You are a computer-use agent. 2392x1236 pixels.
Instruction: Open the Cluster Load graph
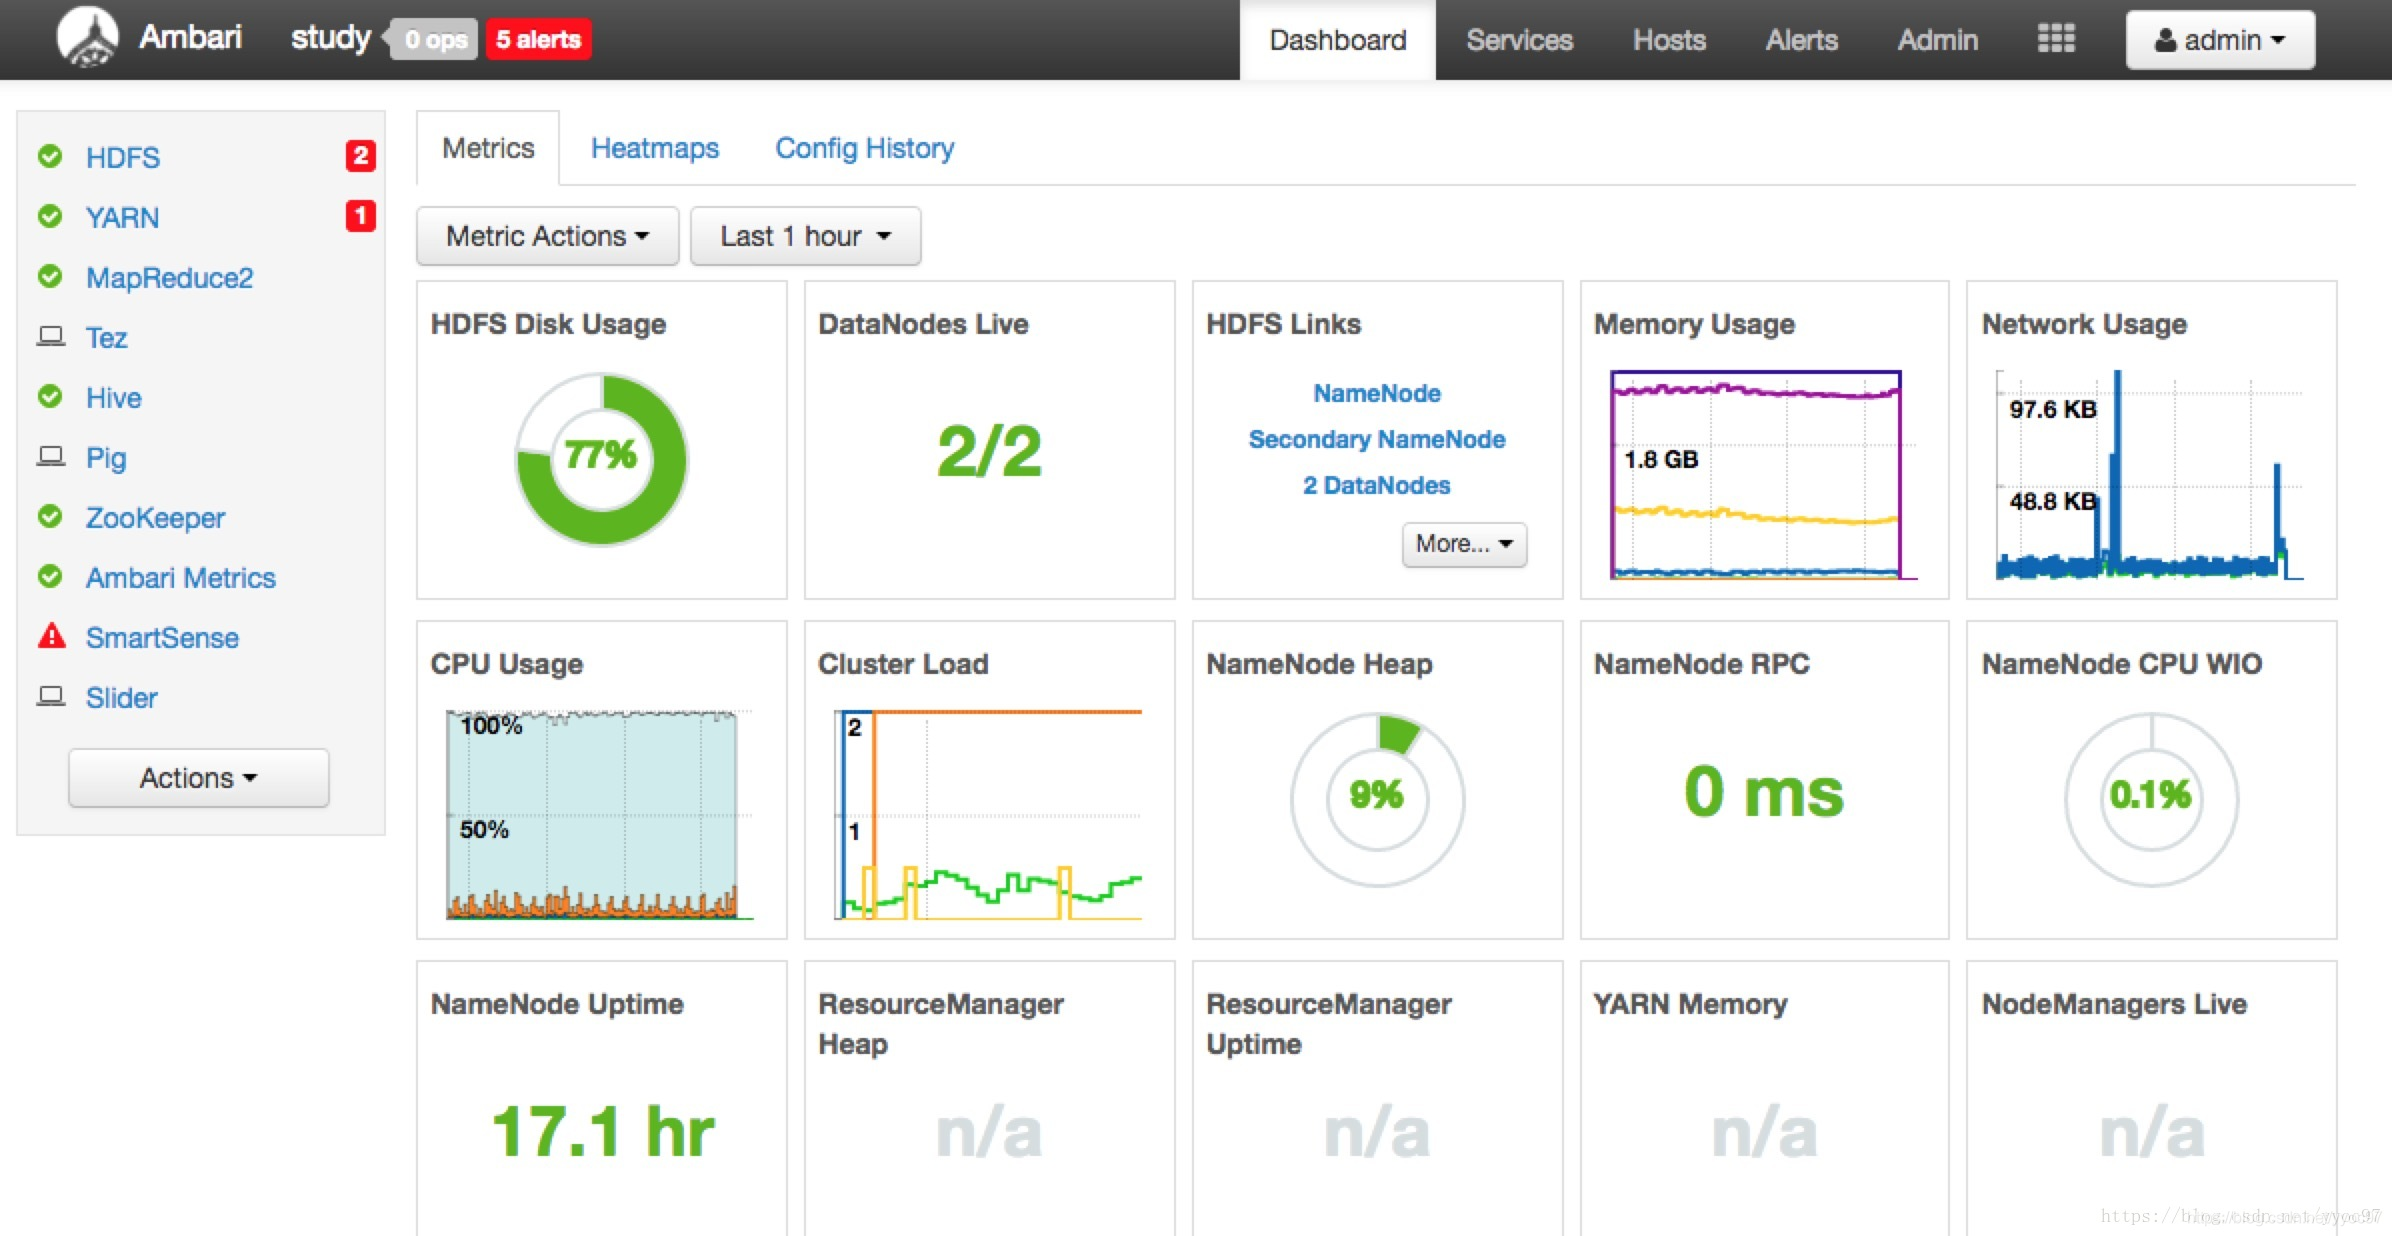click(988, 814)
